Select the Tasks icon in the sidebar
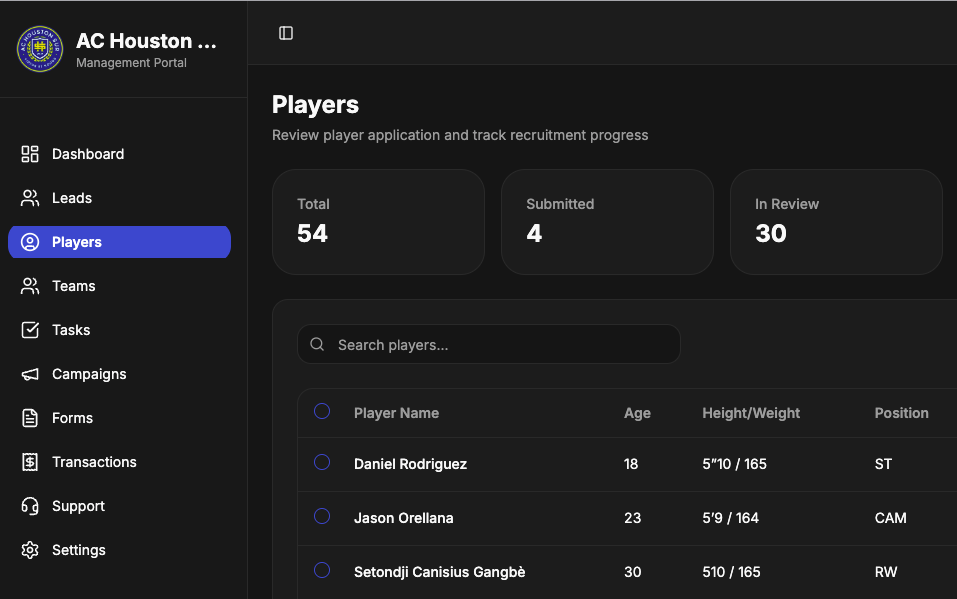Viewport: 957px width, 599px height. click(30, 329)
